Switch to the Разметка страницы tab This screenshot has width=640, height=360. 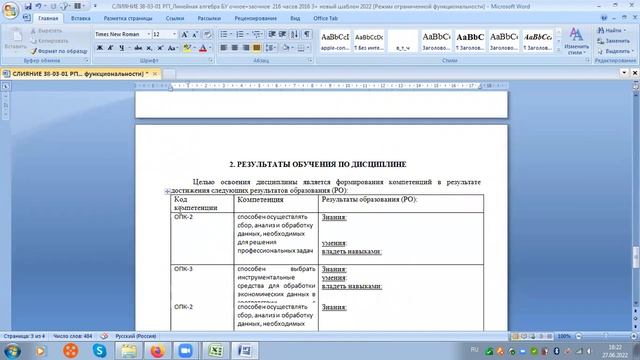tap(128, 18)
